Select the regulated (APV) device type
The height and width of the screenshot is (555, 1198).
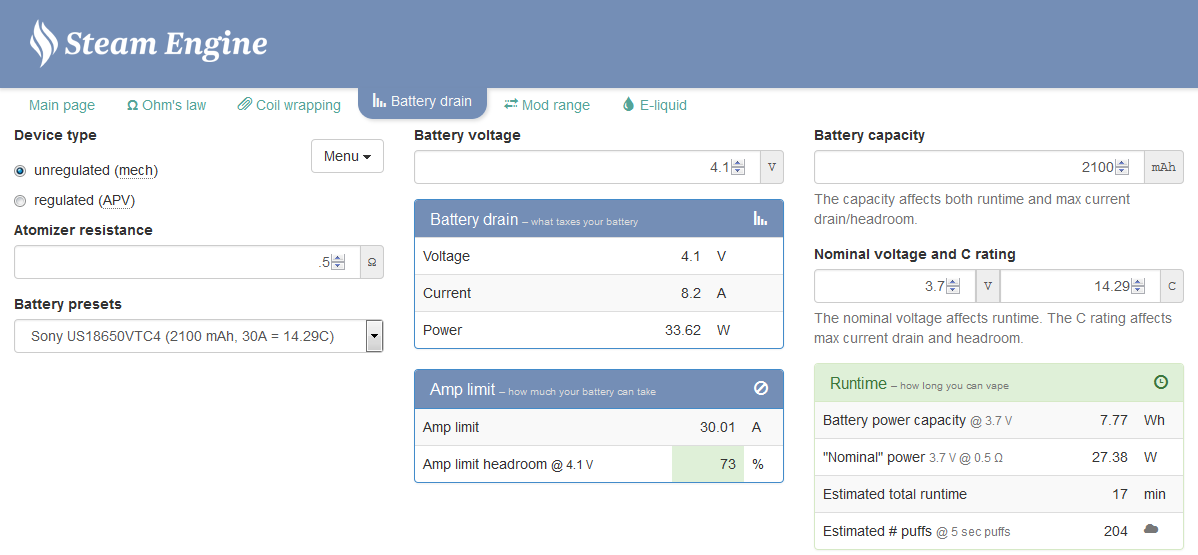[20, 201]
